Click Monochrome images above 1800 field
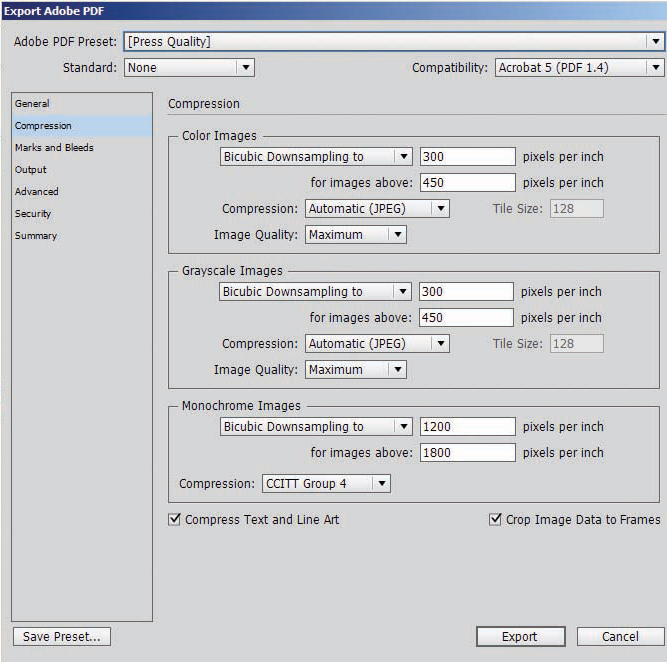The width and height of the screenshot is (667, 662). pos(467,453)
